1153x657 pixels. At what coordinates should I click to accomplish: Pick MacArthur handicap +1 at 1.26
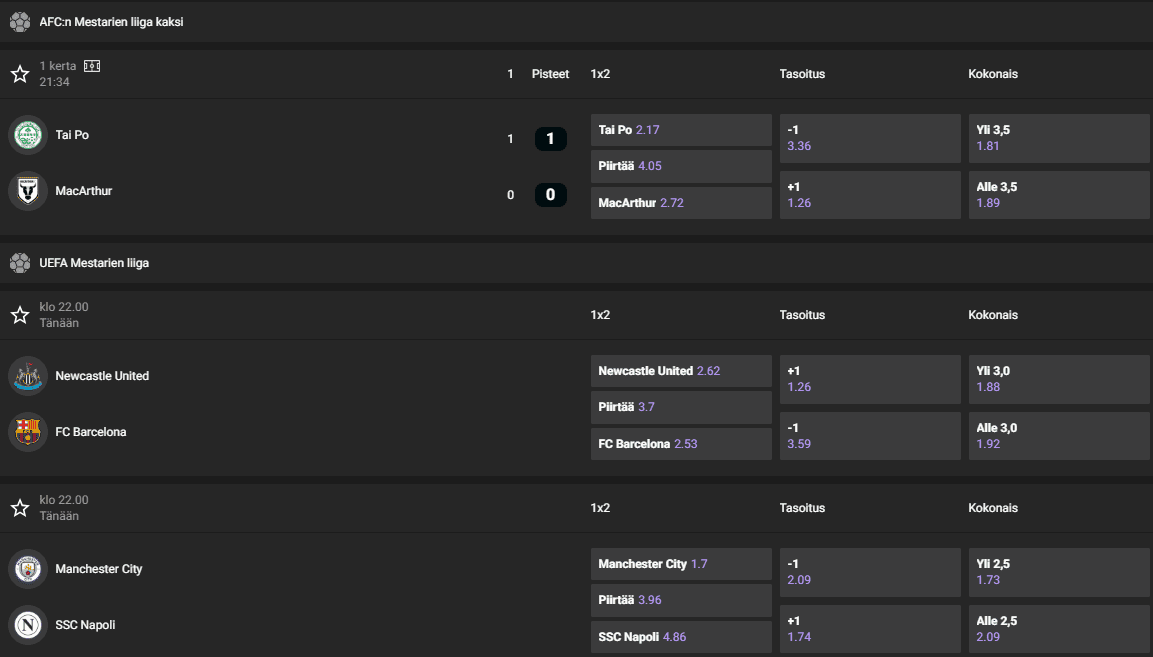[870, 195]
